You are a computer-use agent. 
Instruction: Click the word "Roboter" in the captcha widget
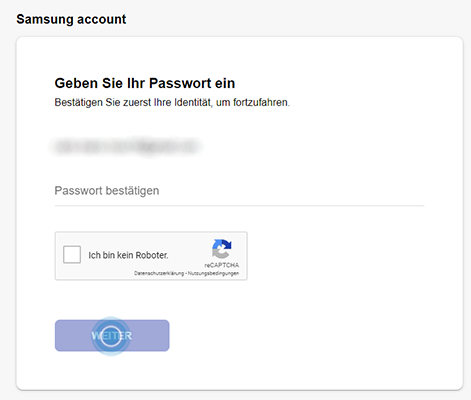coord(151,255)
